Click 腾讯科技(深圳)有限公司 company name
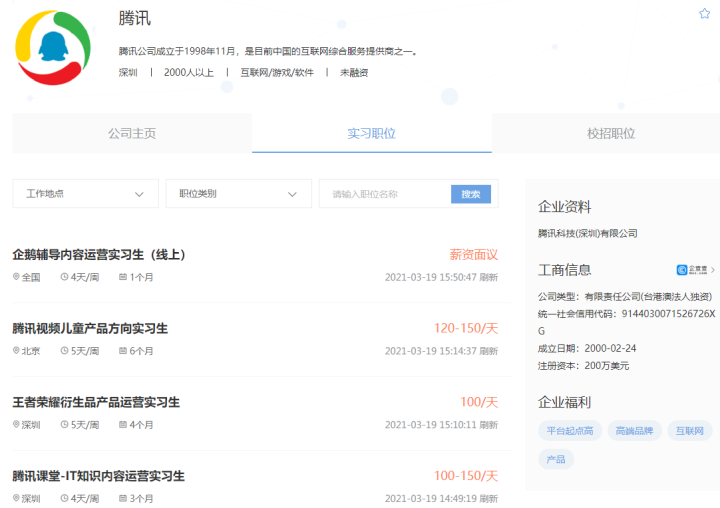The width and height of the screenshot is (720, 508). tap(587, 233)
